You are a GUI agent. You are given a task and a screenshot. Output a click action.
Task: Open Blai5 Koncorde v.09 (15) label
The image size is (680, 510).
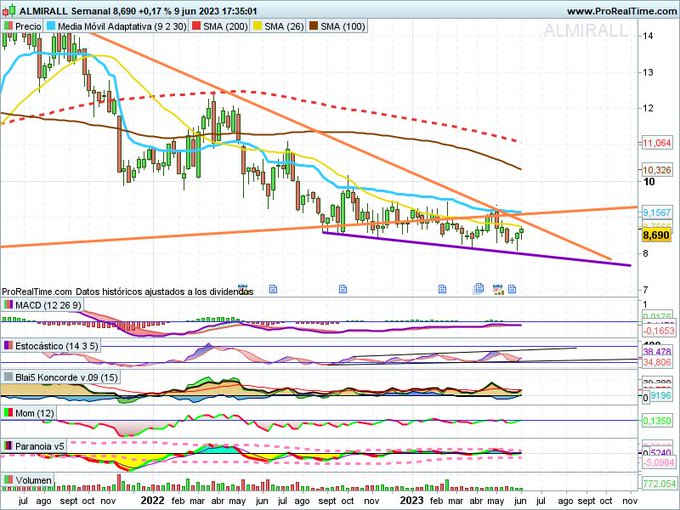pos(66,377)
